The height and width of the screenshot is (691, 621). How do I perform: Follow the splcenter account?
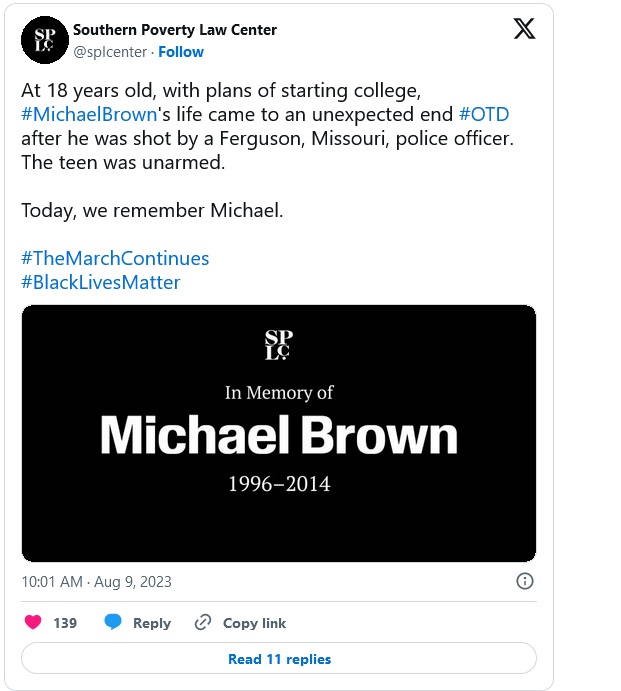pos(180,52)
